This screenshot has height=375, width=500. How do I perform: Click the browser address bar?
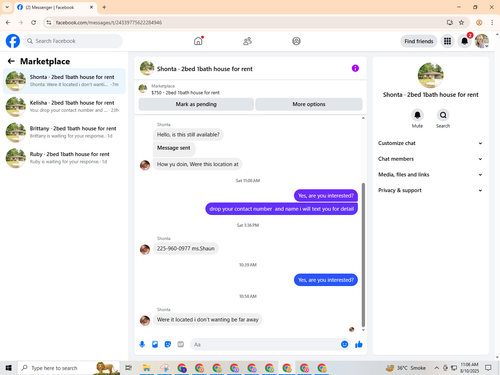click(247, 22)
